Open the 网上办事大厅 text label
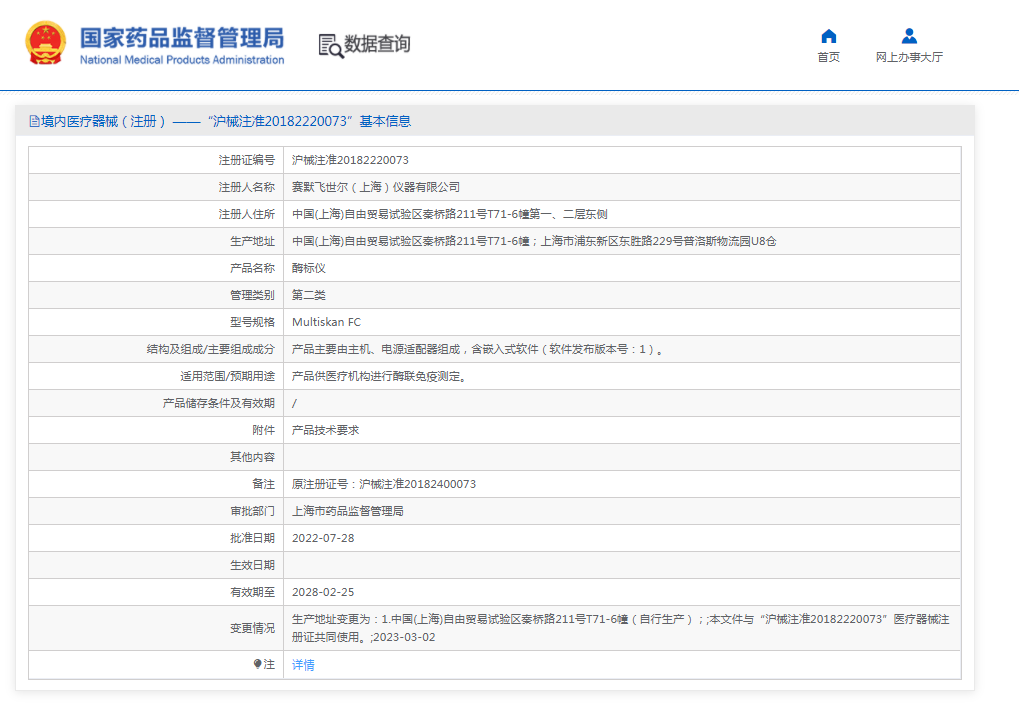1019x706 pixels. [908, 57]
